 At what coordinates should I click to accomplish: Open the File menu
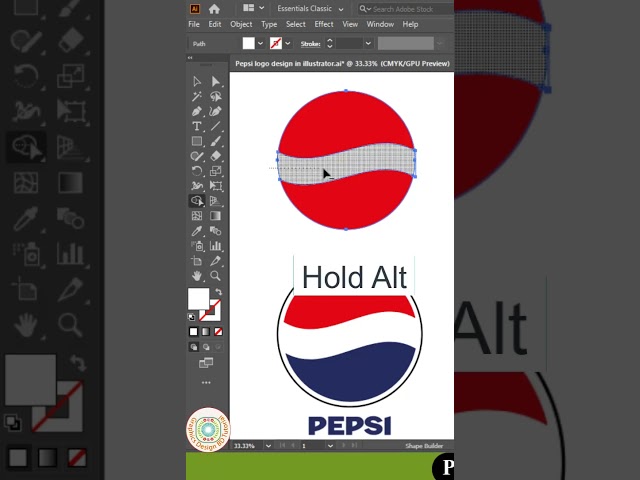click(194, 24)
